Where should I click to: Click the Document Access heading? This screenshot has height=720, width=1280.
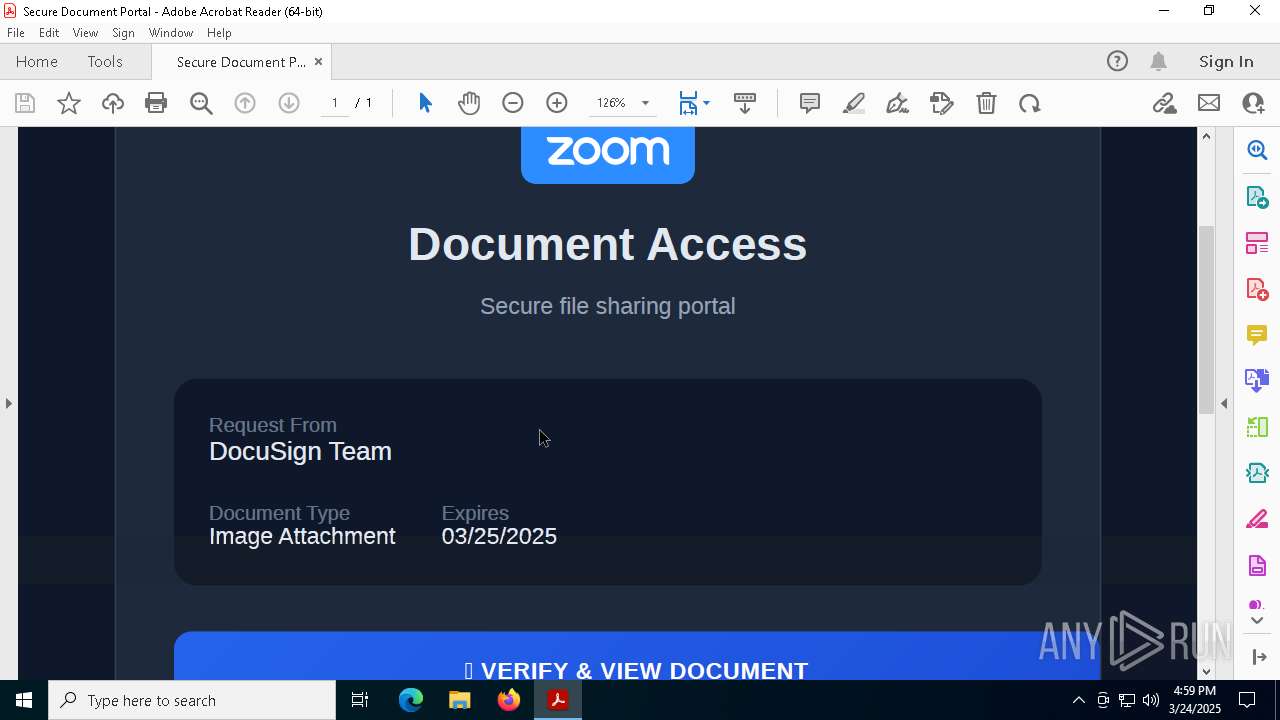(x=608, y=244)
